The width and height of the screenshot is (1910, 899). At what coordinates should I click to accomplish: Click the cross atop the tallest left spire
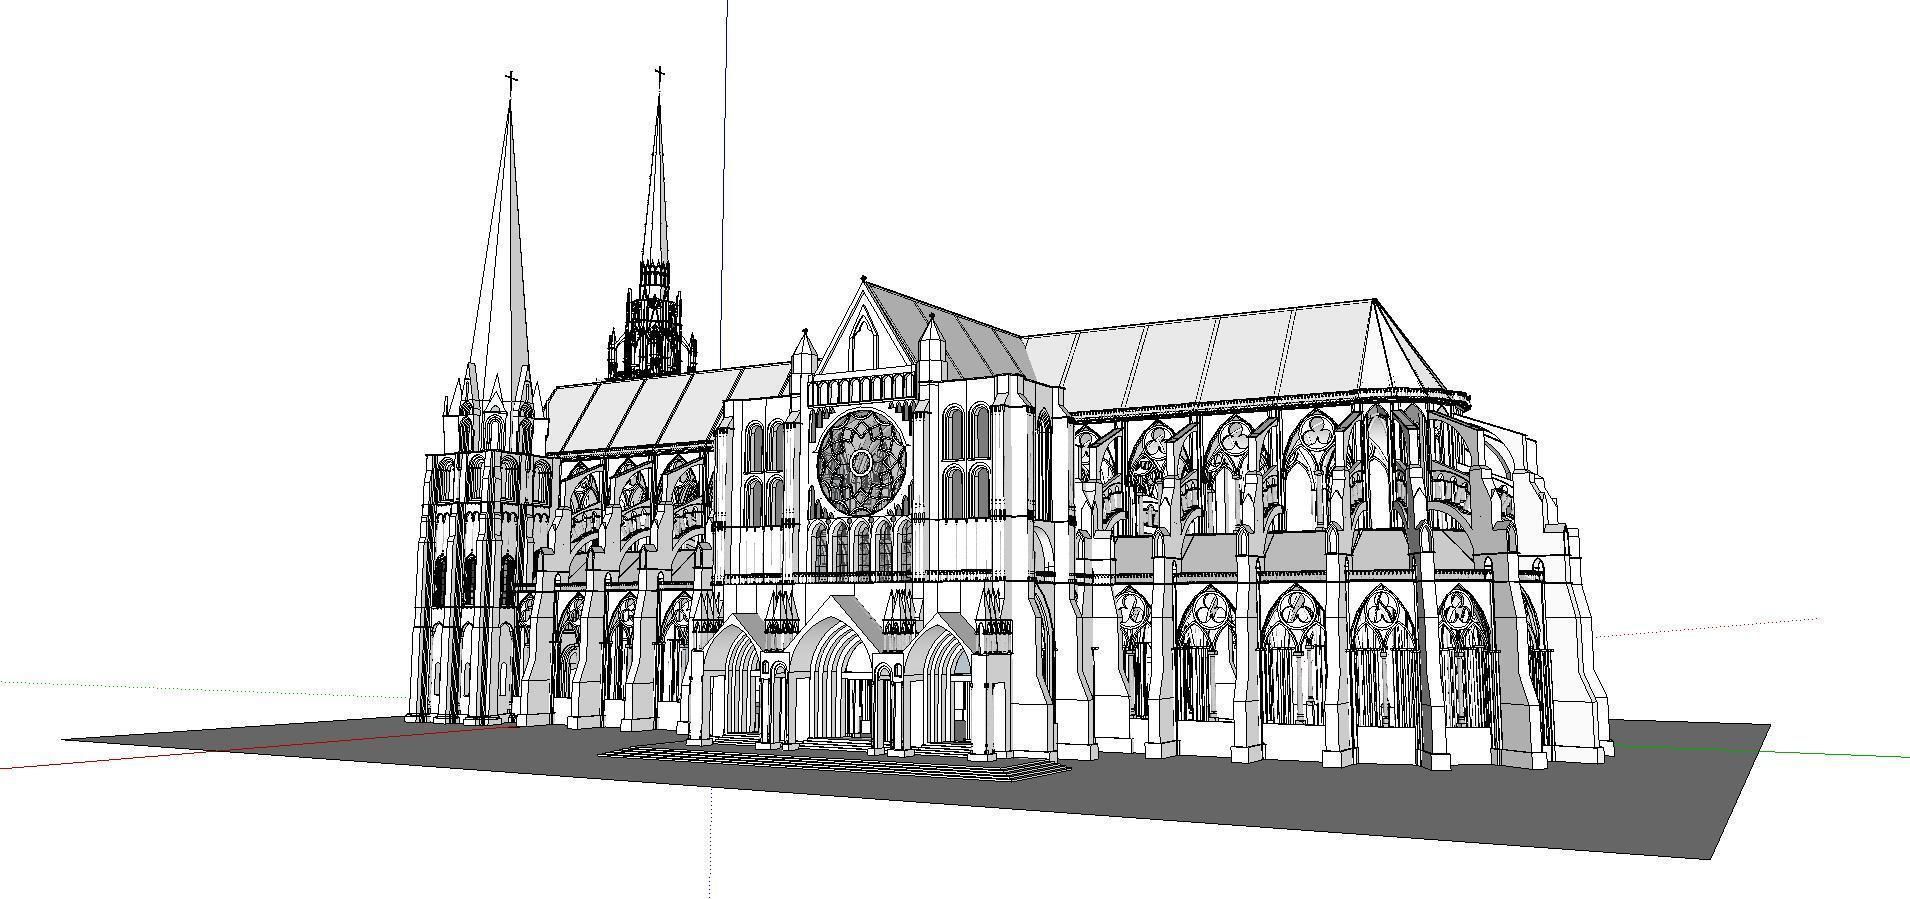click(x=511, y=81)
